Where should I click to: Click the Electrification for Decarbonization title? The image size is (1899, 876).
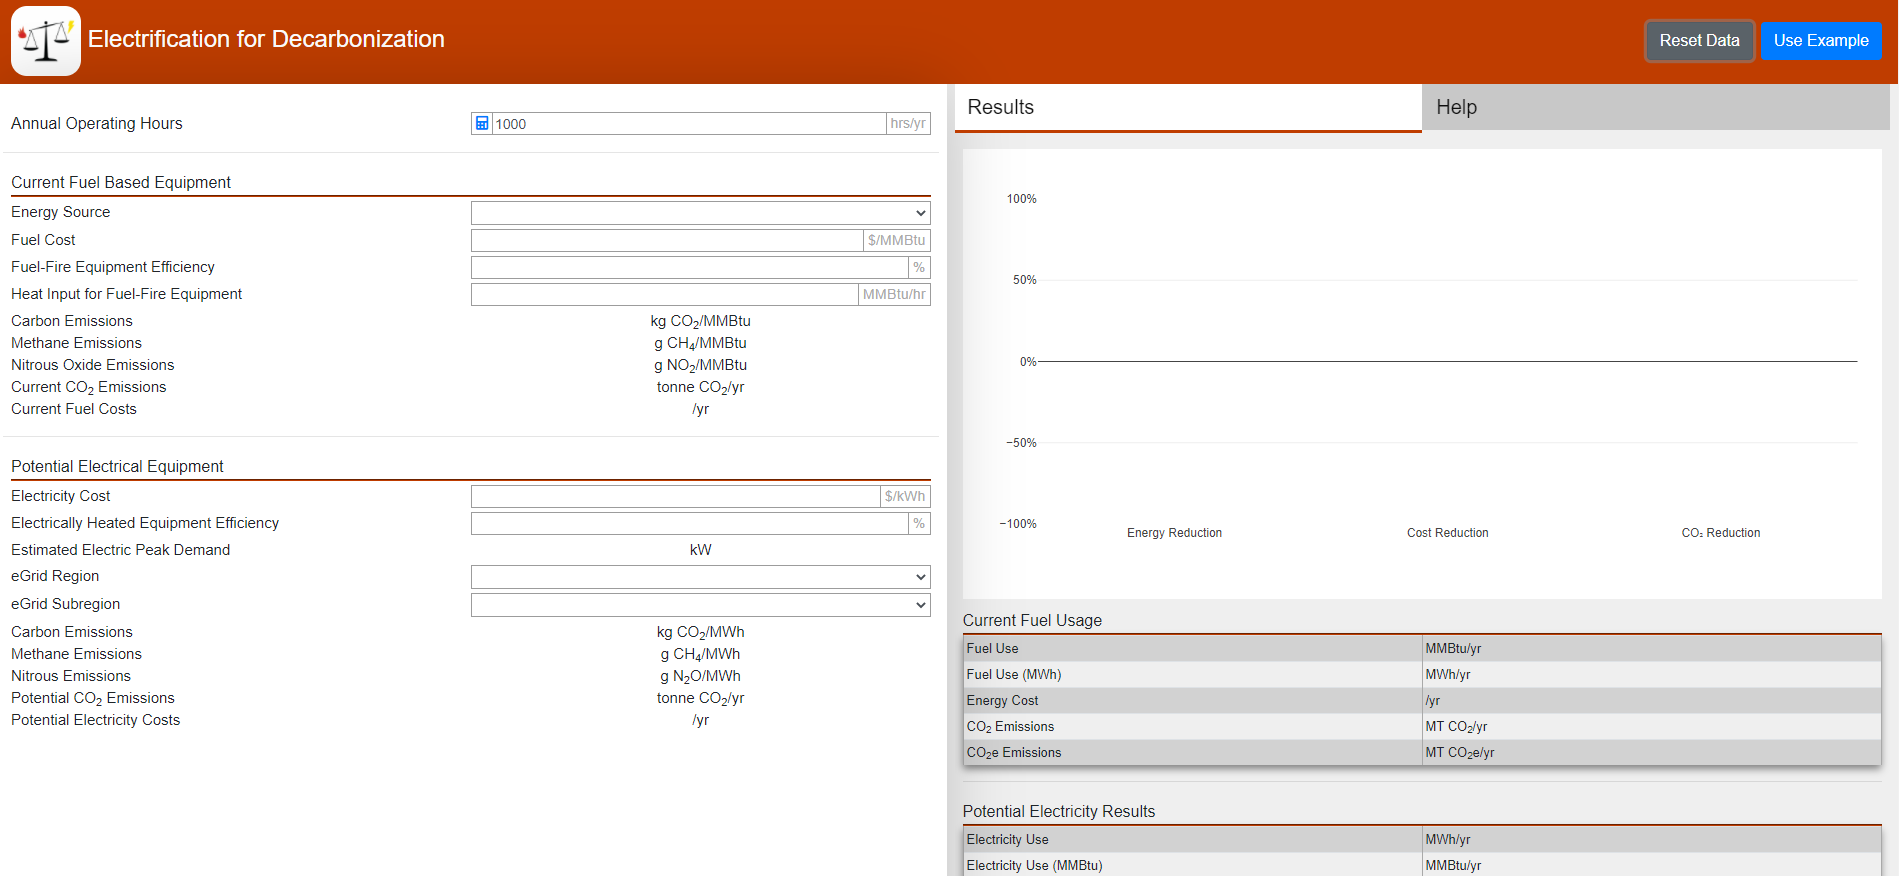(x=266, y=39)
